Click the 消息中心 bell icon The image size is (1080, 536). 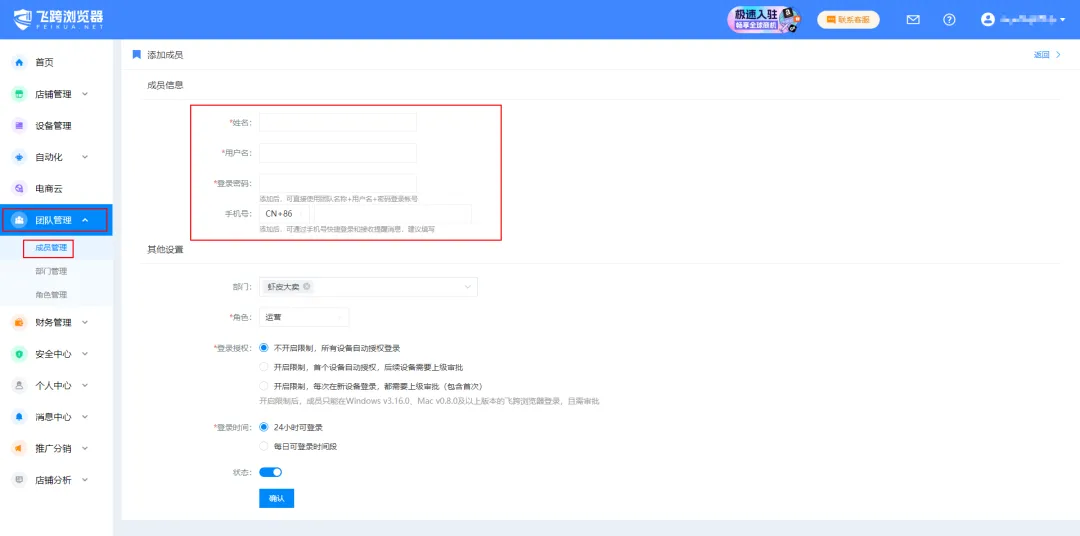point(20,417)
